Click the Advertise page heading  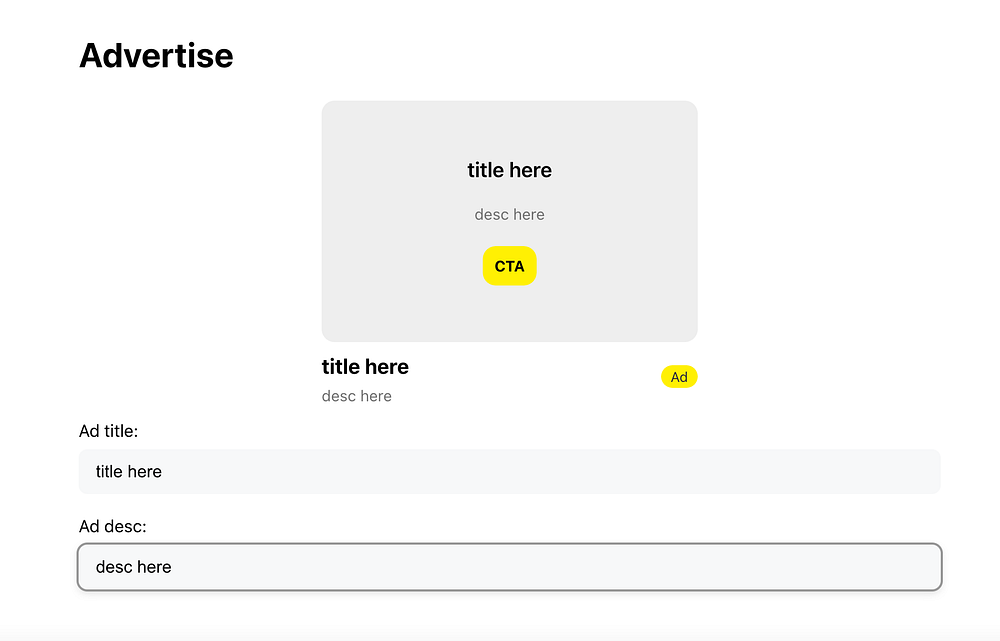coord(156,55)
